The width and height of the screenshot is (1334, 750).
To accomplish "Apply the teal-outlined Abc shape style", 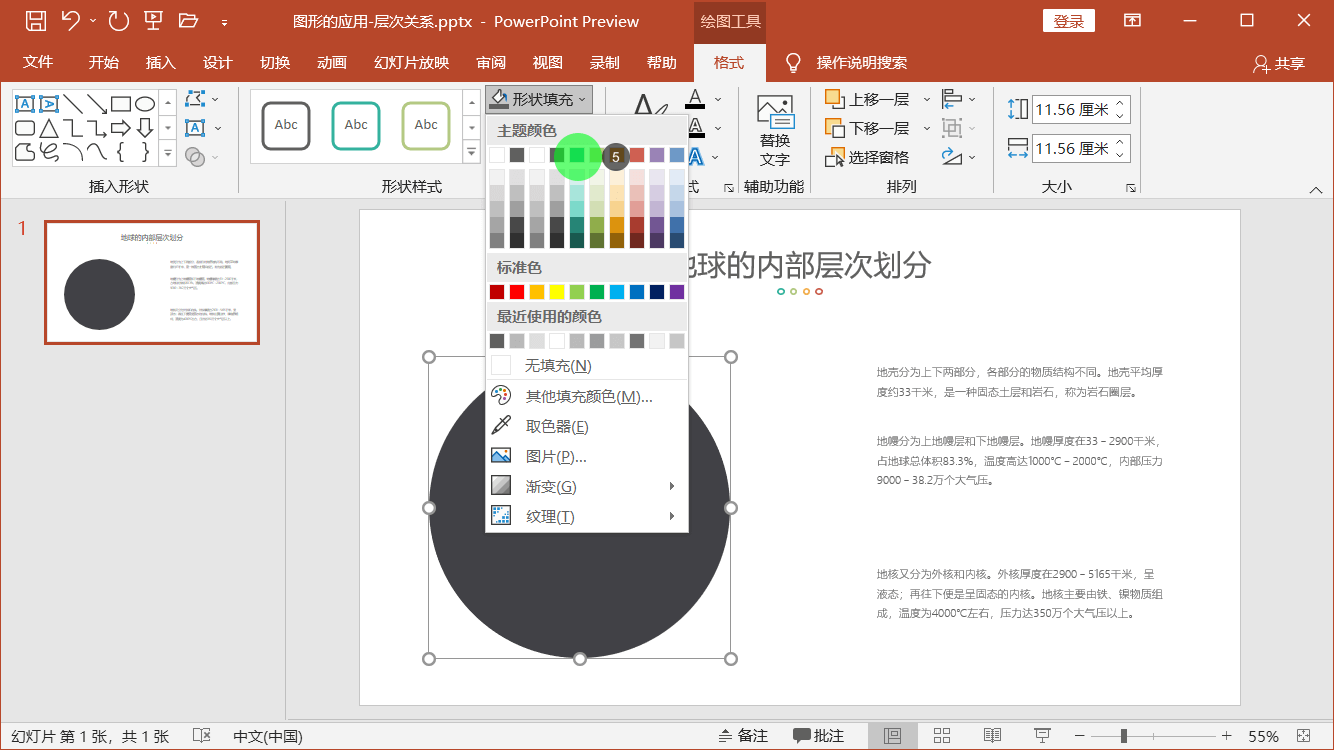I will [x=356, y=126].
